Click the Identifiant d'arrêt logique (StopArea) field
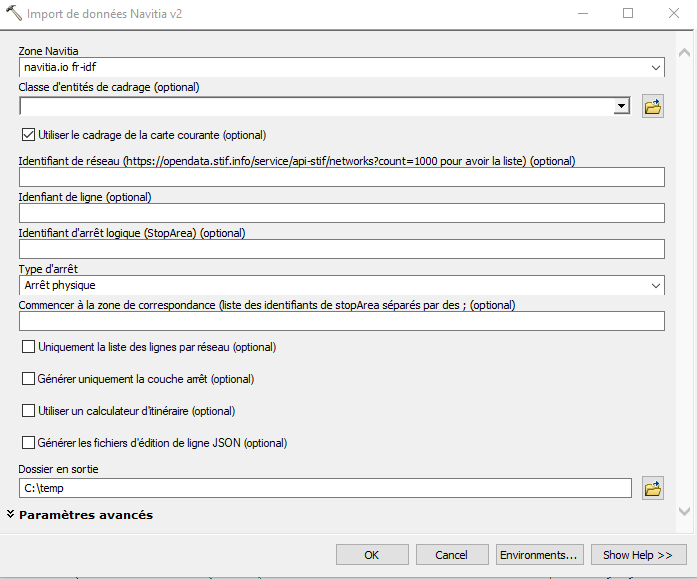697x579 pixels. coord(341,249)
